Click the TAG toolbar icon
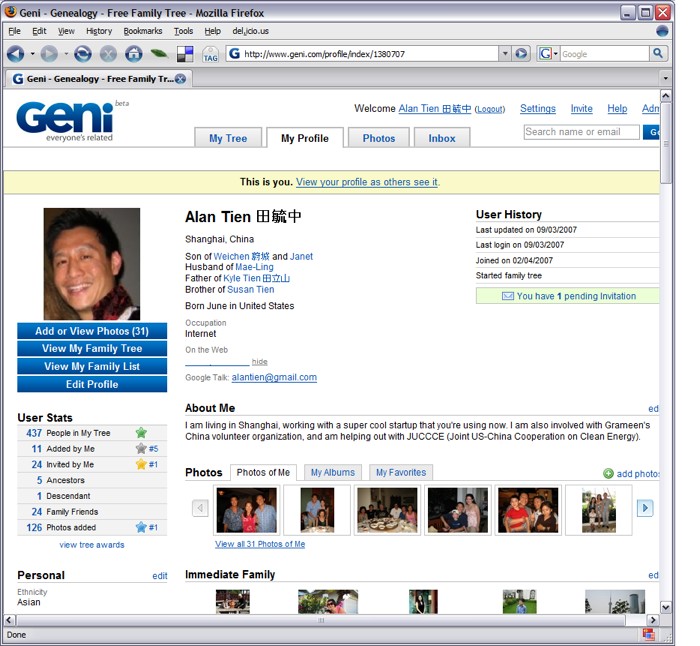 (210, 54)
